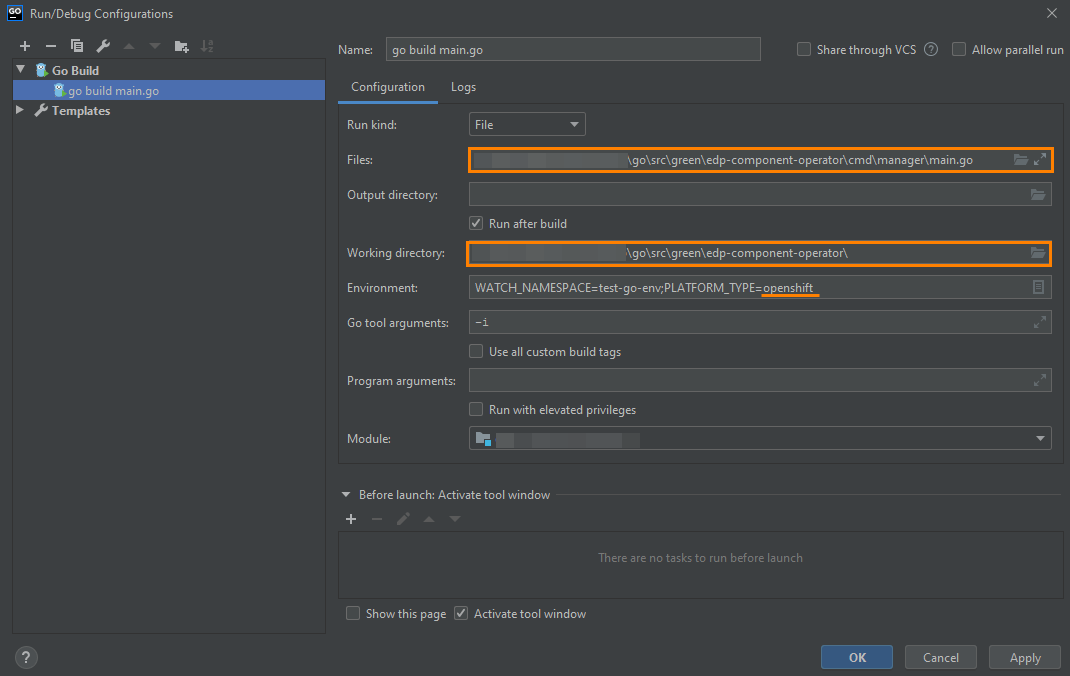This screenshot has height=676, width=1070.
Task: Open the Environment variables editor
Action: tap(1040, 287)
